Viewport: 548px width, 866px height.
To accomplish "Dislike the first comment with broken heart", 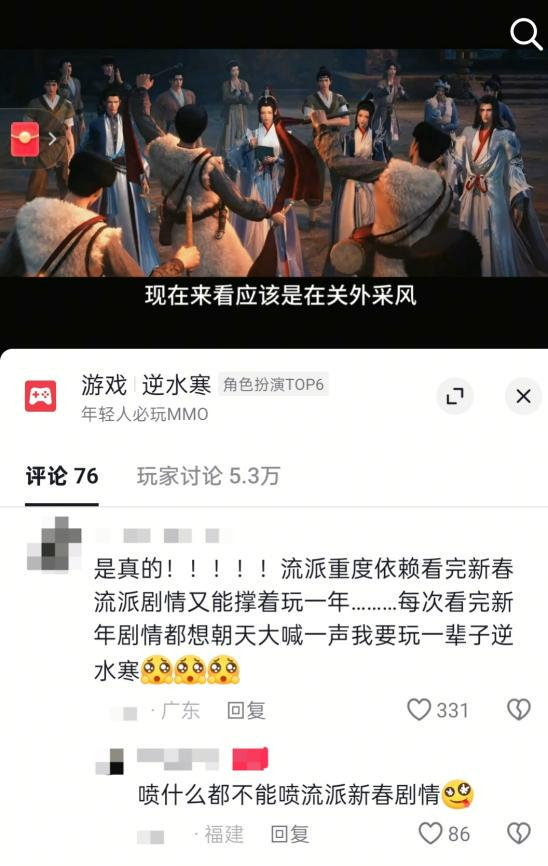I will pyautogui.click(x=519, y=710).
